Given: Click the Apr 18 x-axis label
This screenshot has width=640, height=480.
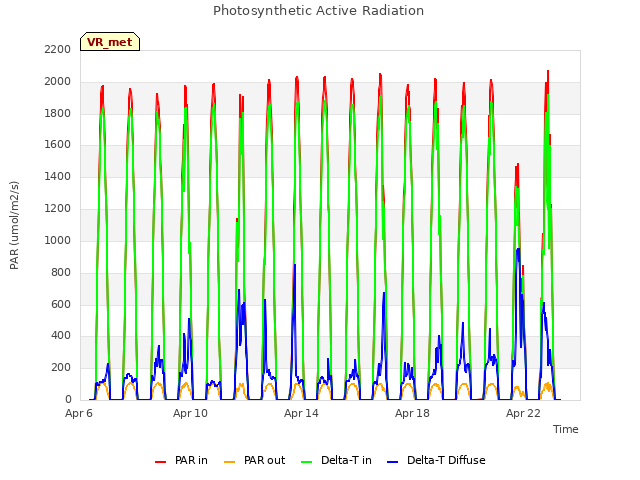Looking at the screenshot, I should pyautogui.click(x=412, y=413).
